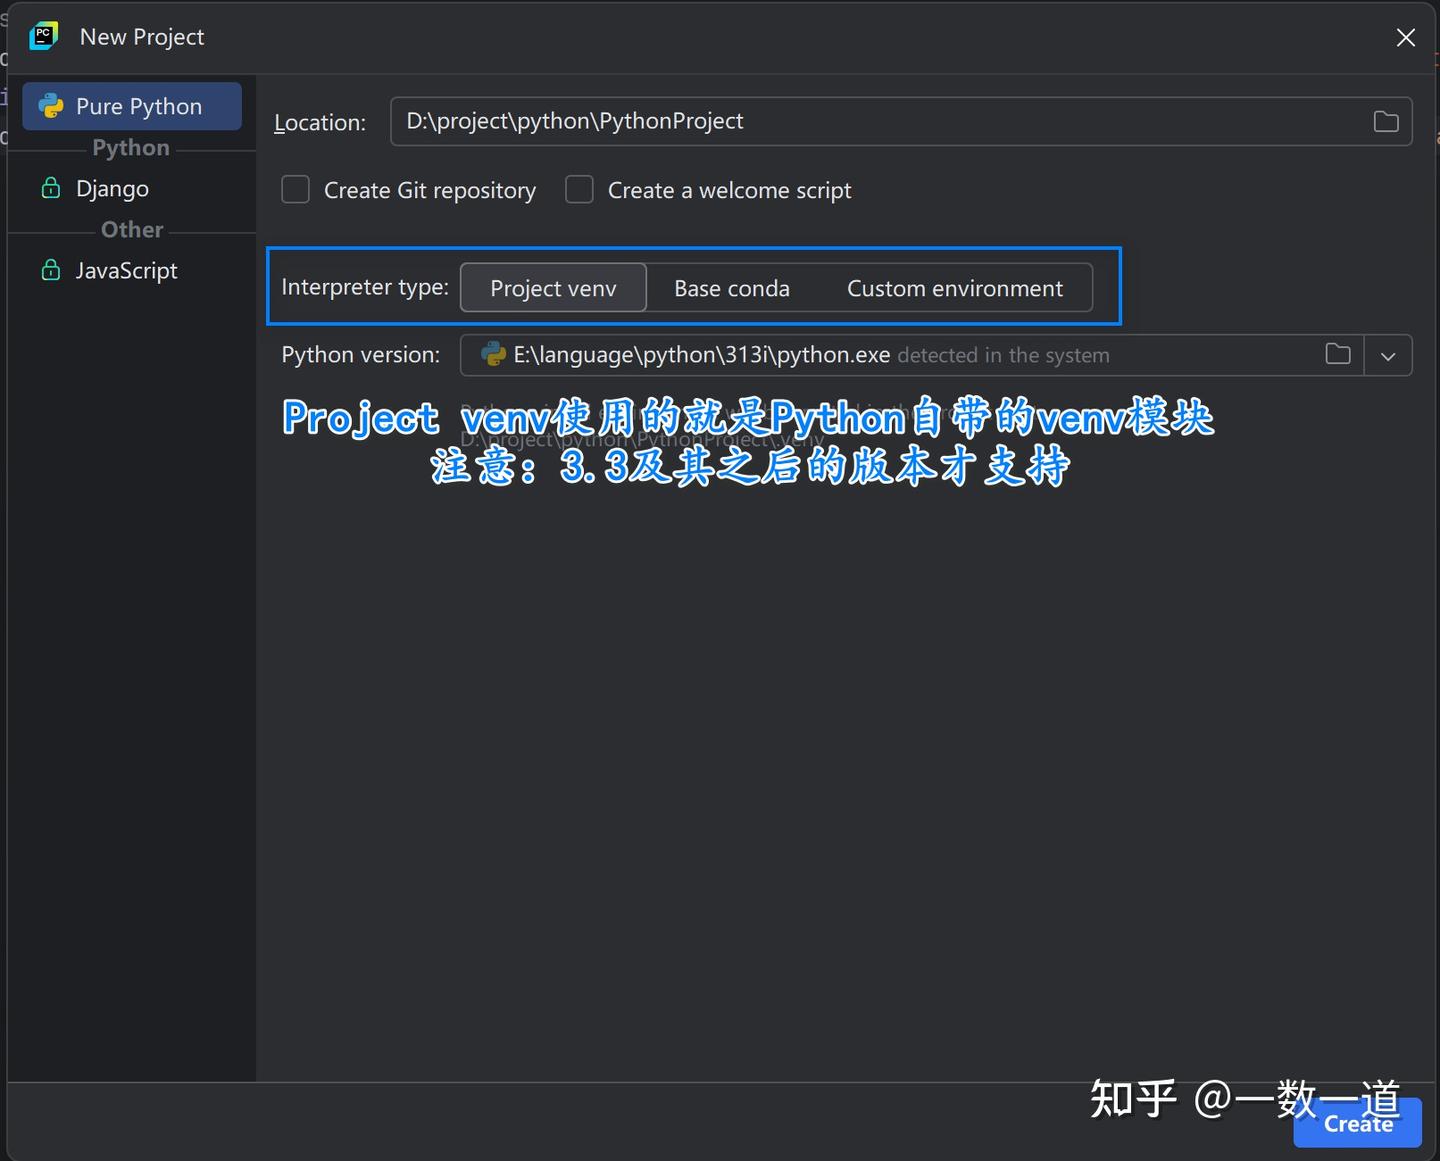Expand the Python version dropdown chevron
1440x1161 pixels.
[1388, 354]
